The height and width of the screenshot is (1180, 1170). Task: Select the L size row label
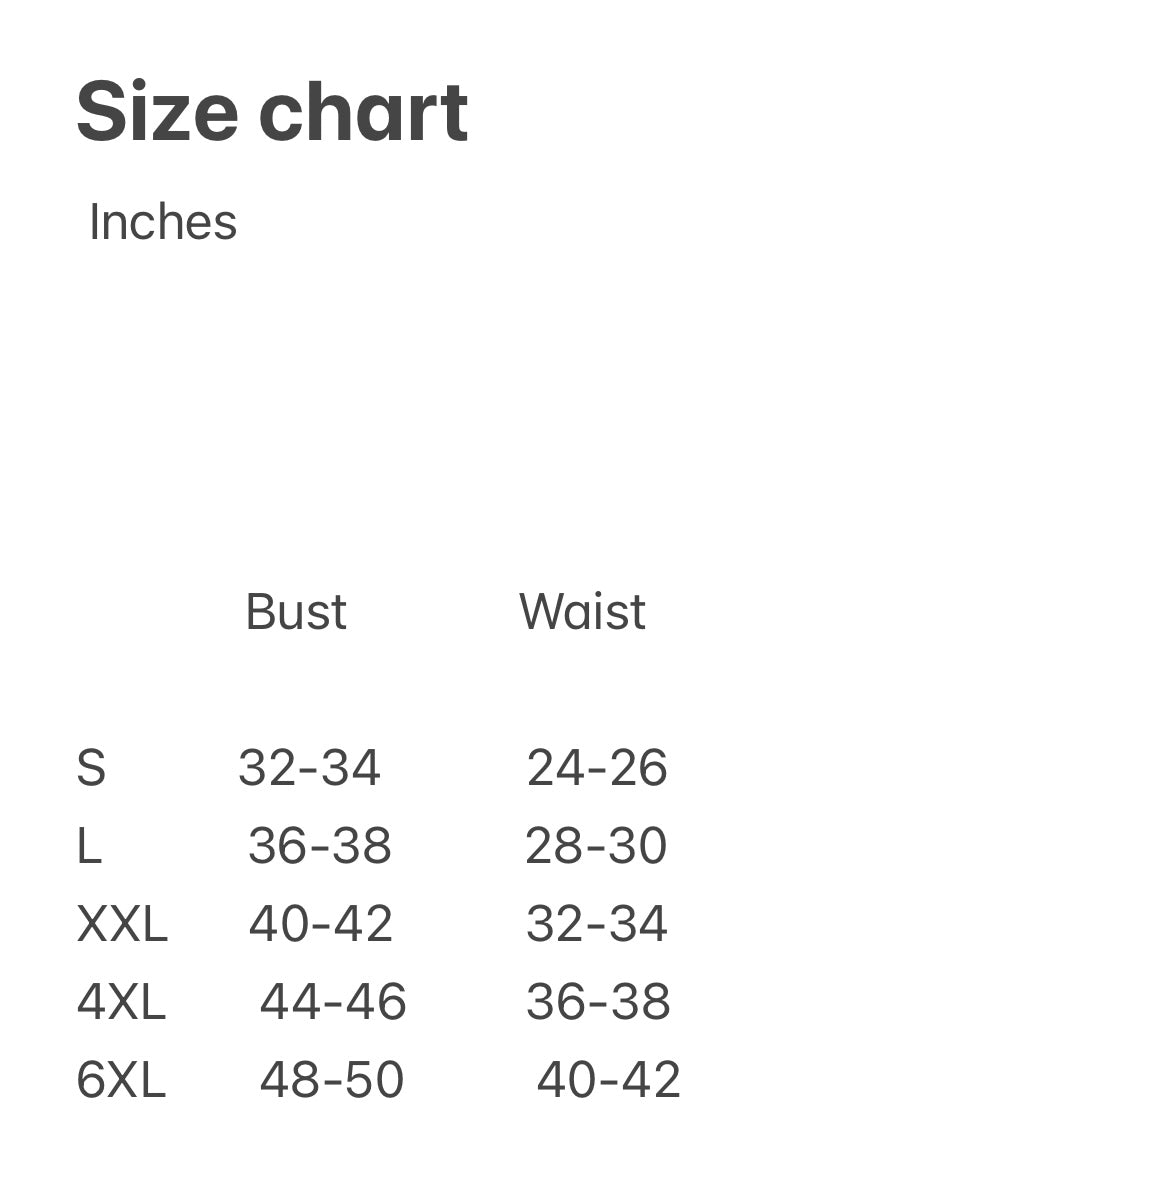click(x=89, y=846)
